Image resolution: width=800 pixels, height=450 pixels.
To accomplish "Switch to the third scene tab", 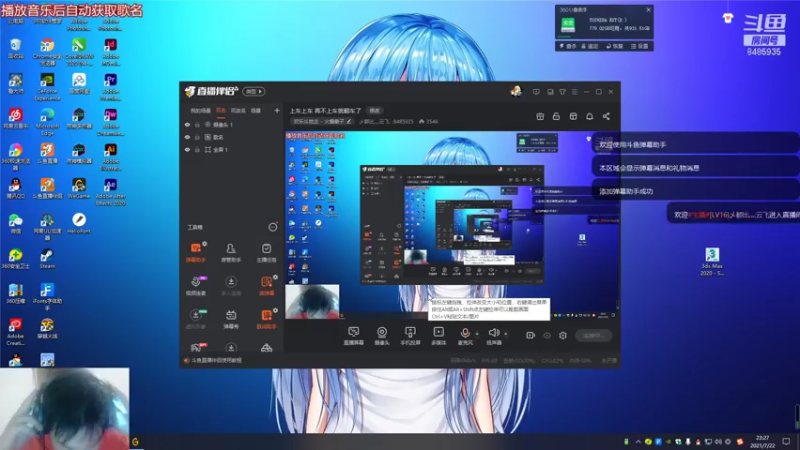I will pos(238,110).
